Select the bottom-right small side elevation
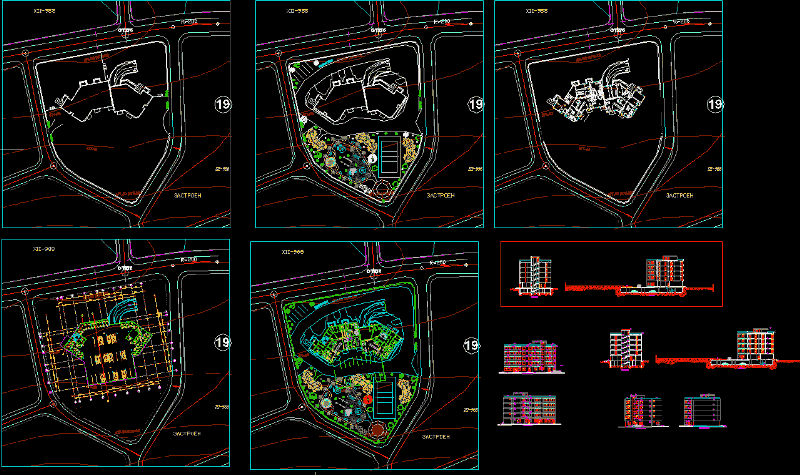Viewport: 800px width, 475px height. [x=702, y=410]
